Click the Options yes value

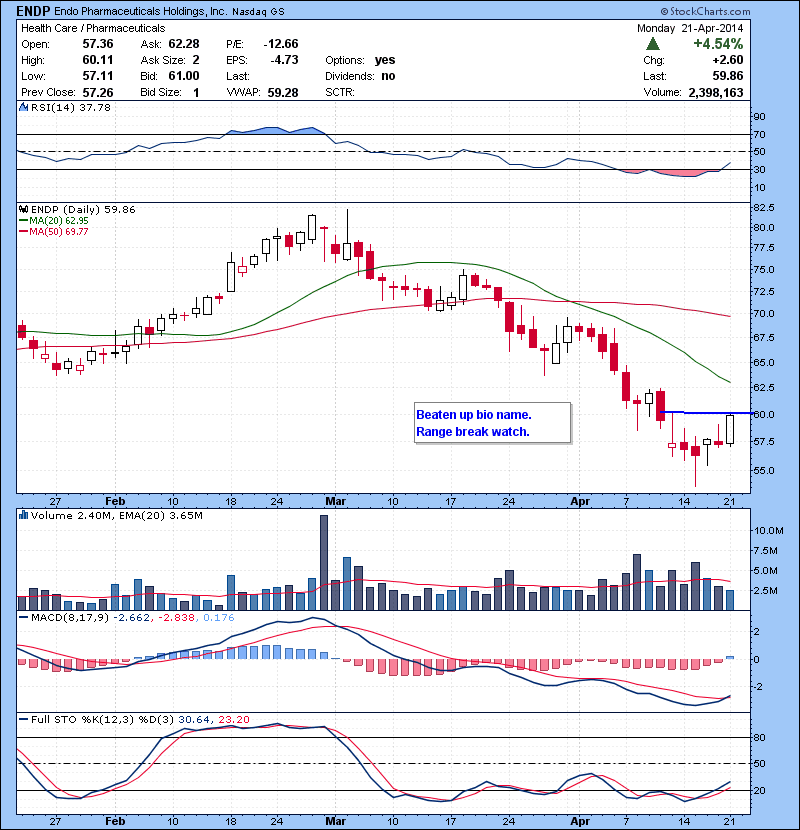(385, 60)
